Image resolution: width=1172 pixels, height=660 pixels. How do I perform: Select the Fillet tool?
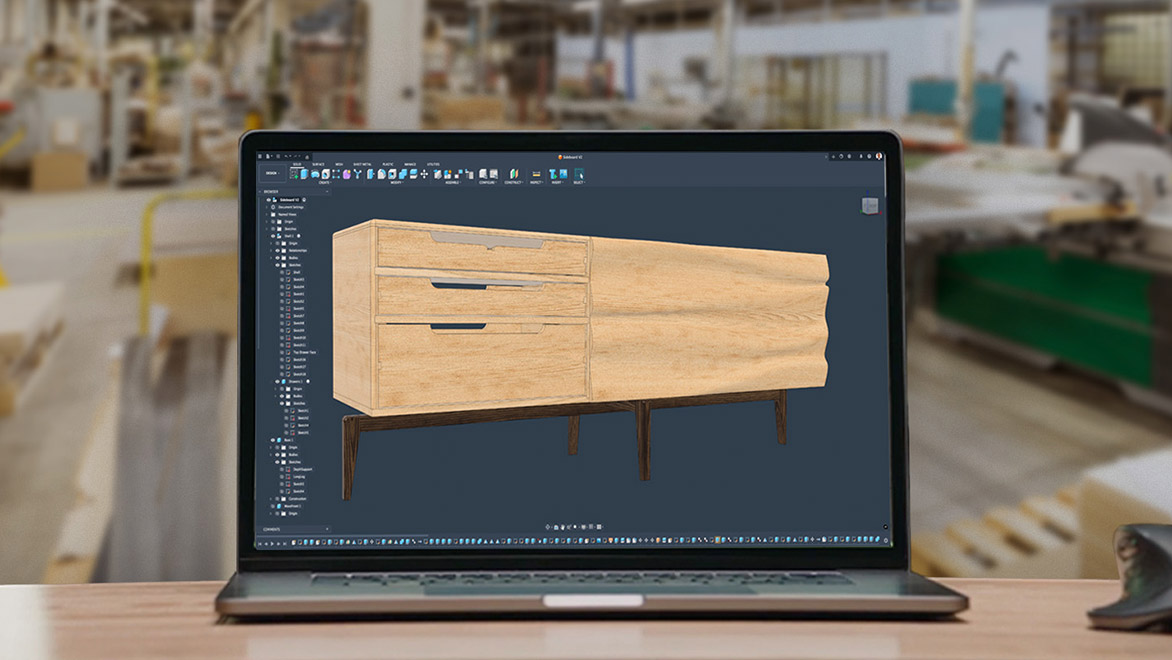[381, 174]
